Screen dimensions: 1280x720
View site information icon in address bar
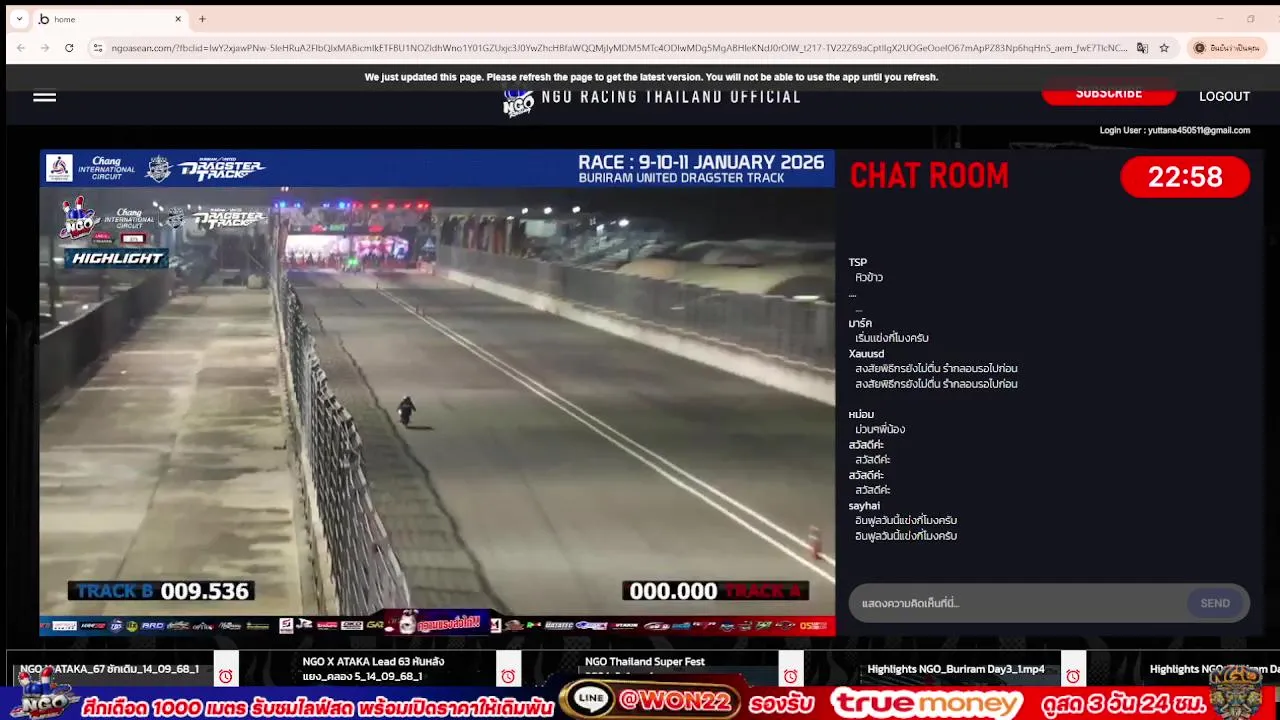[97, 48]
